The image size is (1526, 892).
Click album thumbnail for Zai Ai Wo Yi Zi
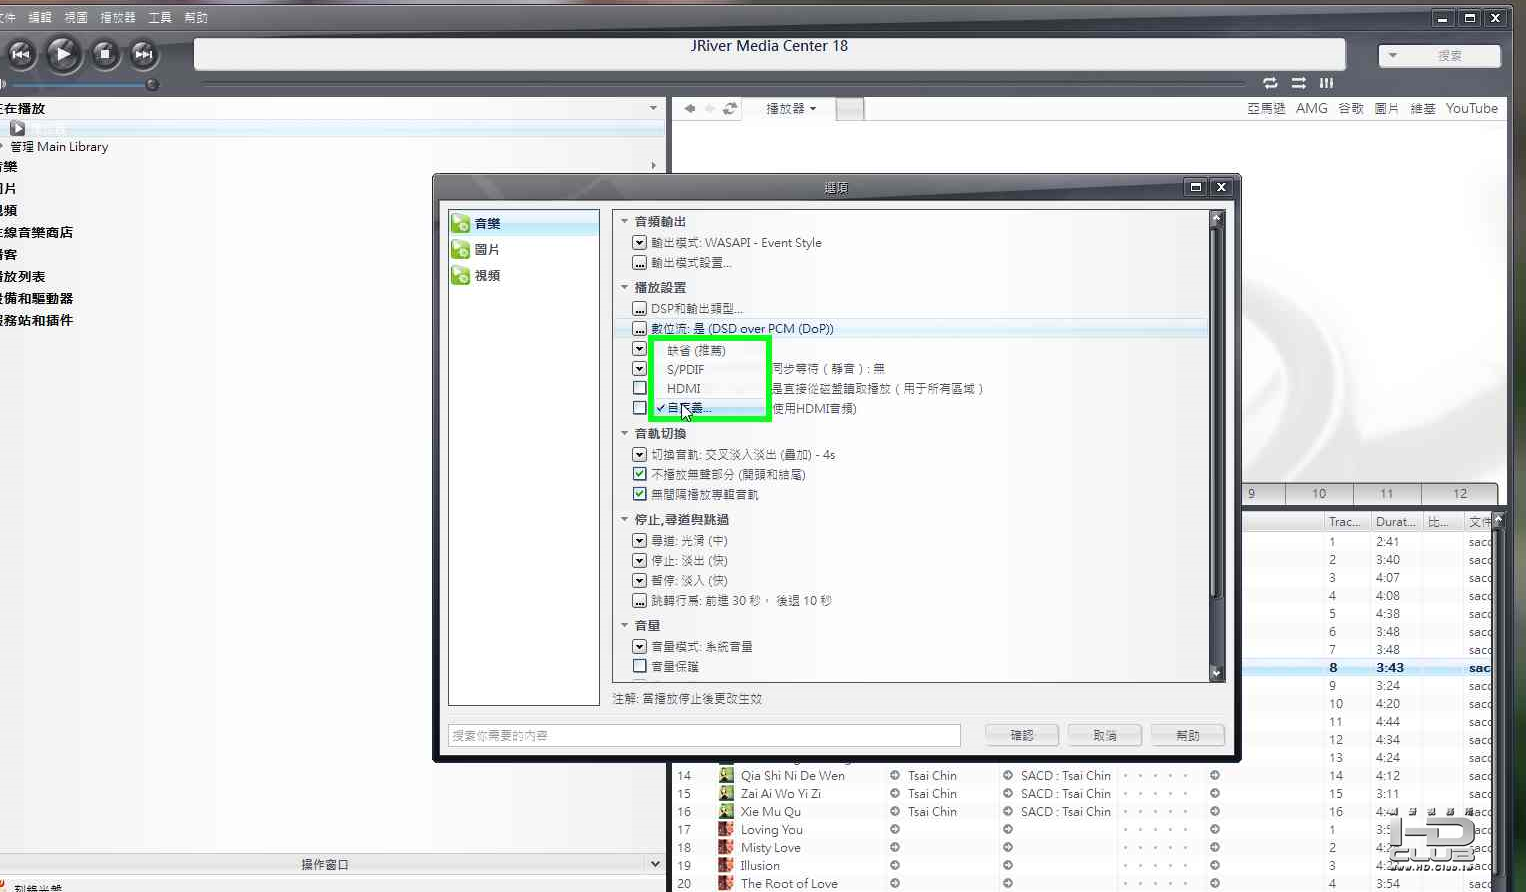[x=726, y=793]
